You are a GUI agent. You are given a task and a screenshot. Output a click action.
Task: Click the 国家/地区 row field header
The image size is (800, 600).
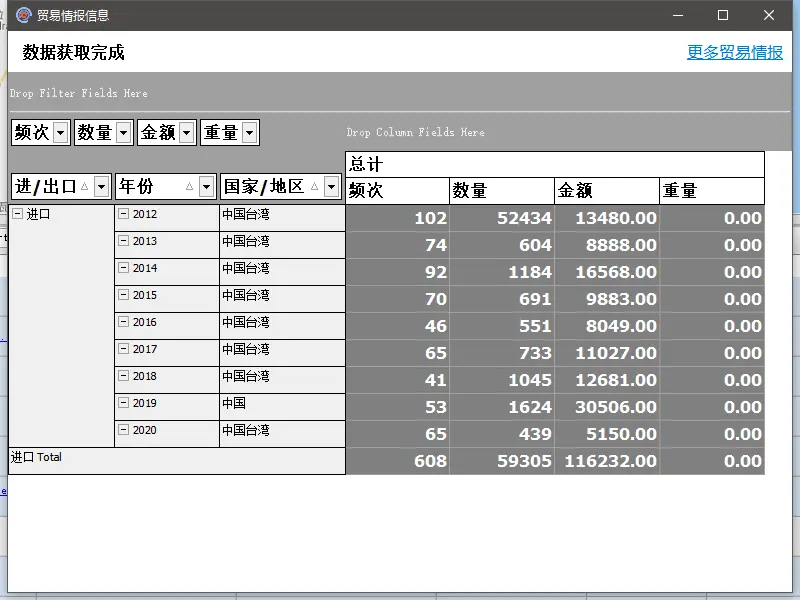click(x=281, y=187)
